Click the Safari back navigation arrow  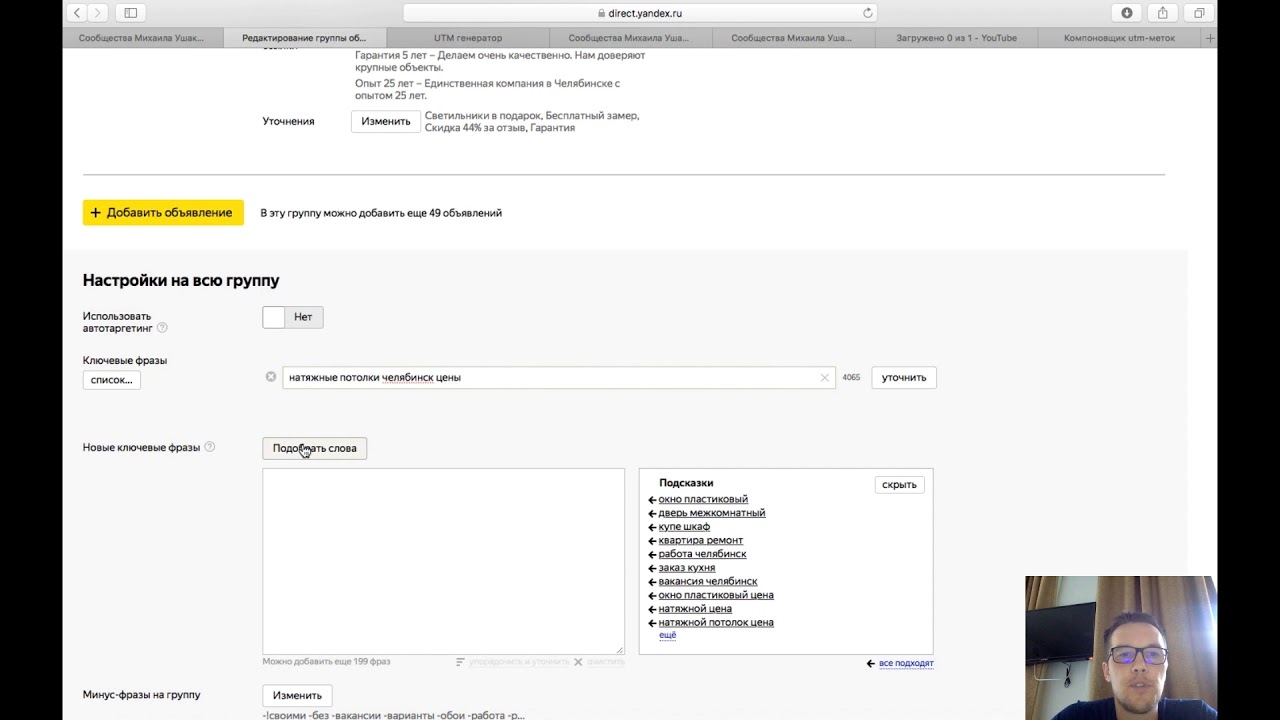click(77, 13)
